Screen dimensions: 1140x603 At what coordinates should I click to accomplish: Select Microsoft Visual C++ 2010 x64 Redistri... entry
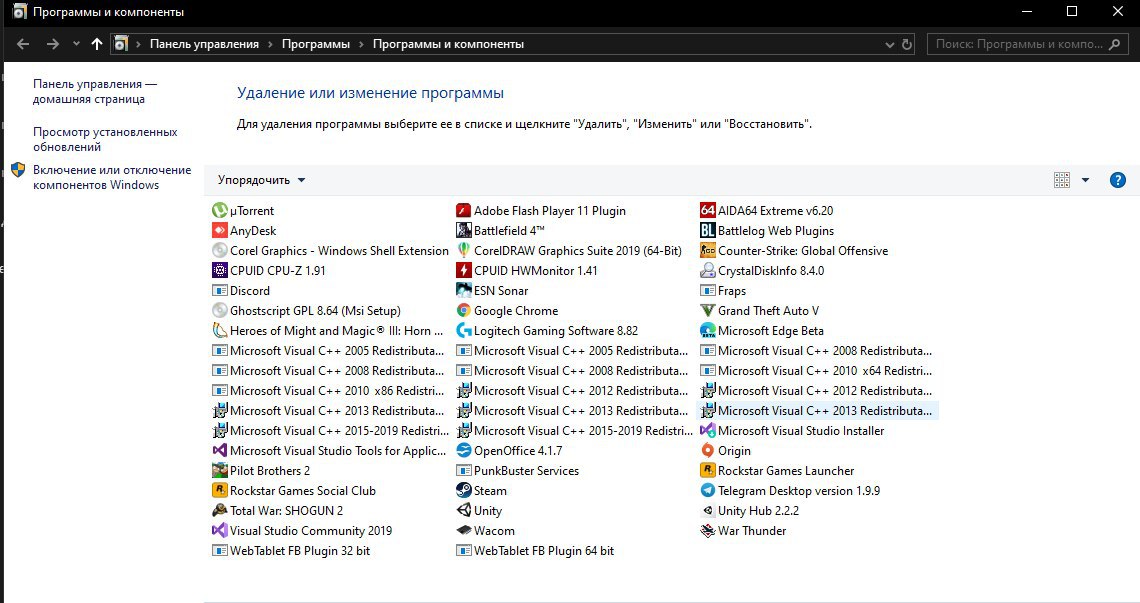click(x=816, y=370)
